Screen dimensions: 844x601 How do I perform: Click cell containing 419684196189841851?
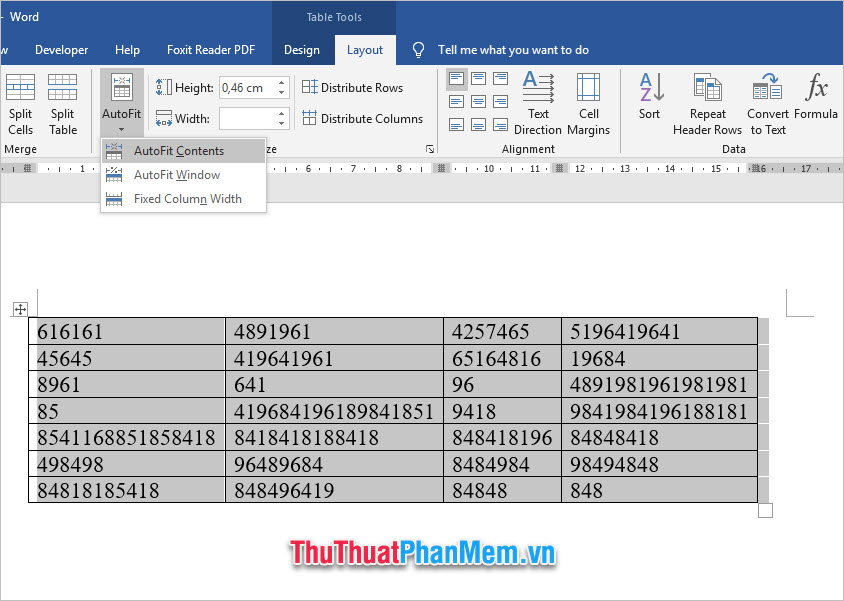point(334,411)
